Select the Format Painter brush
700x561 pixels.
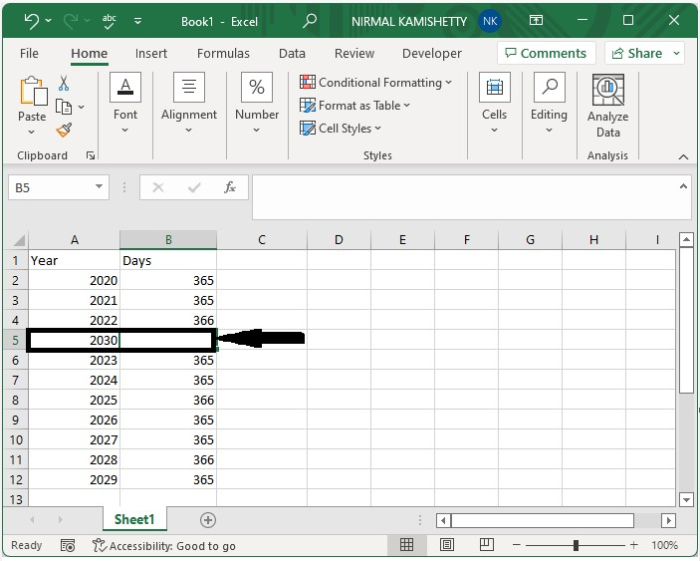pos(64,130)
